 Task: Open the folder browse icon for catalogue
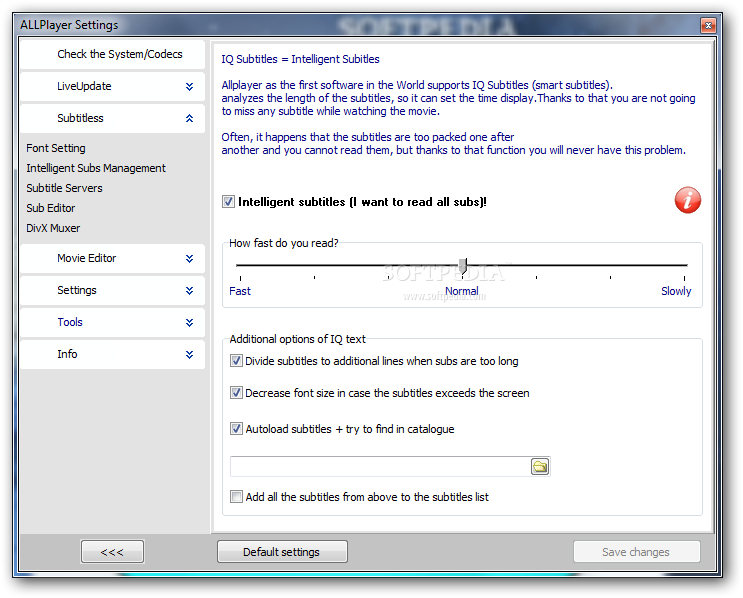click(x=540, y=466)
